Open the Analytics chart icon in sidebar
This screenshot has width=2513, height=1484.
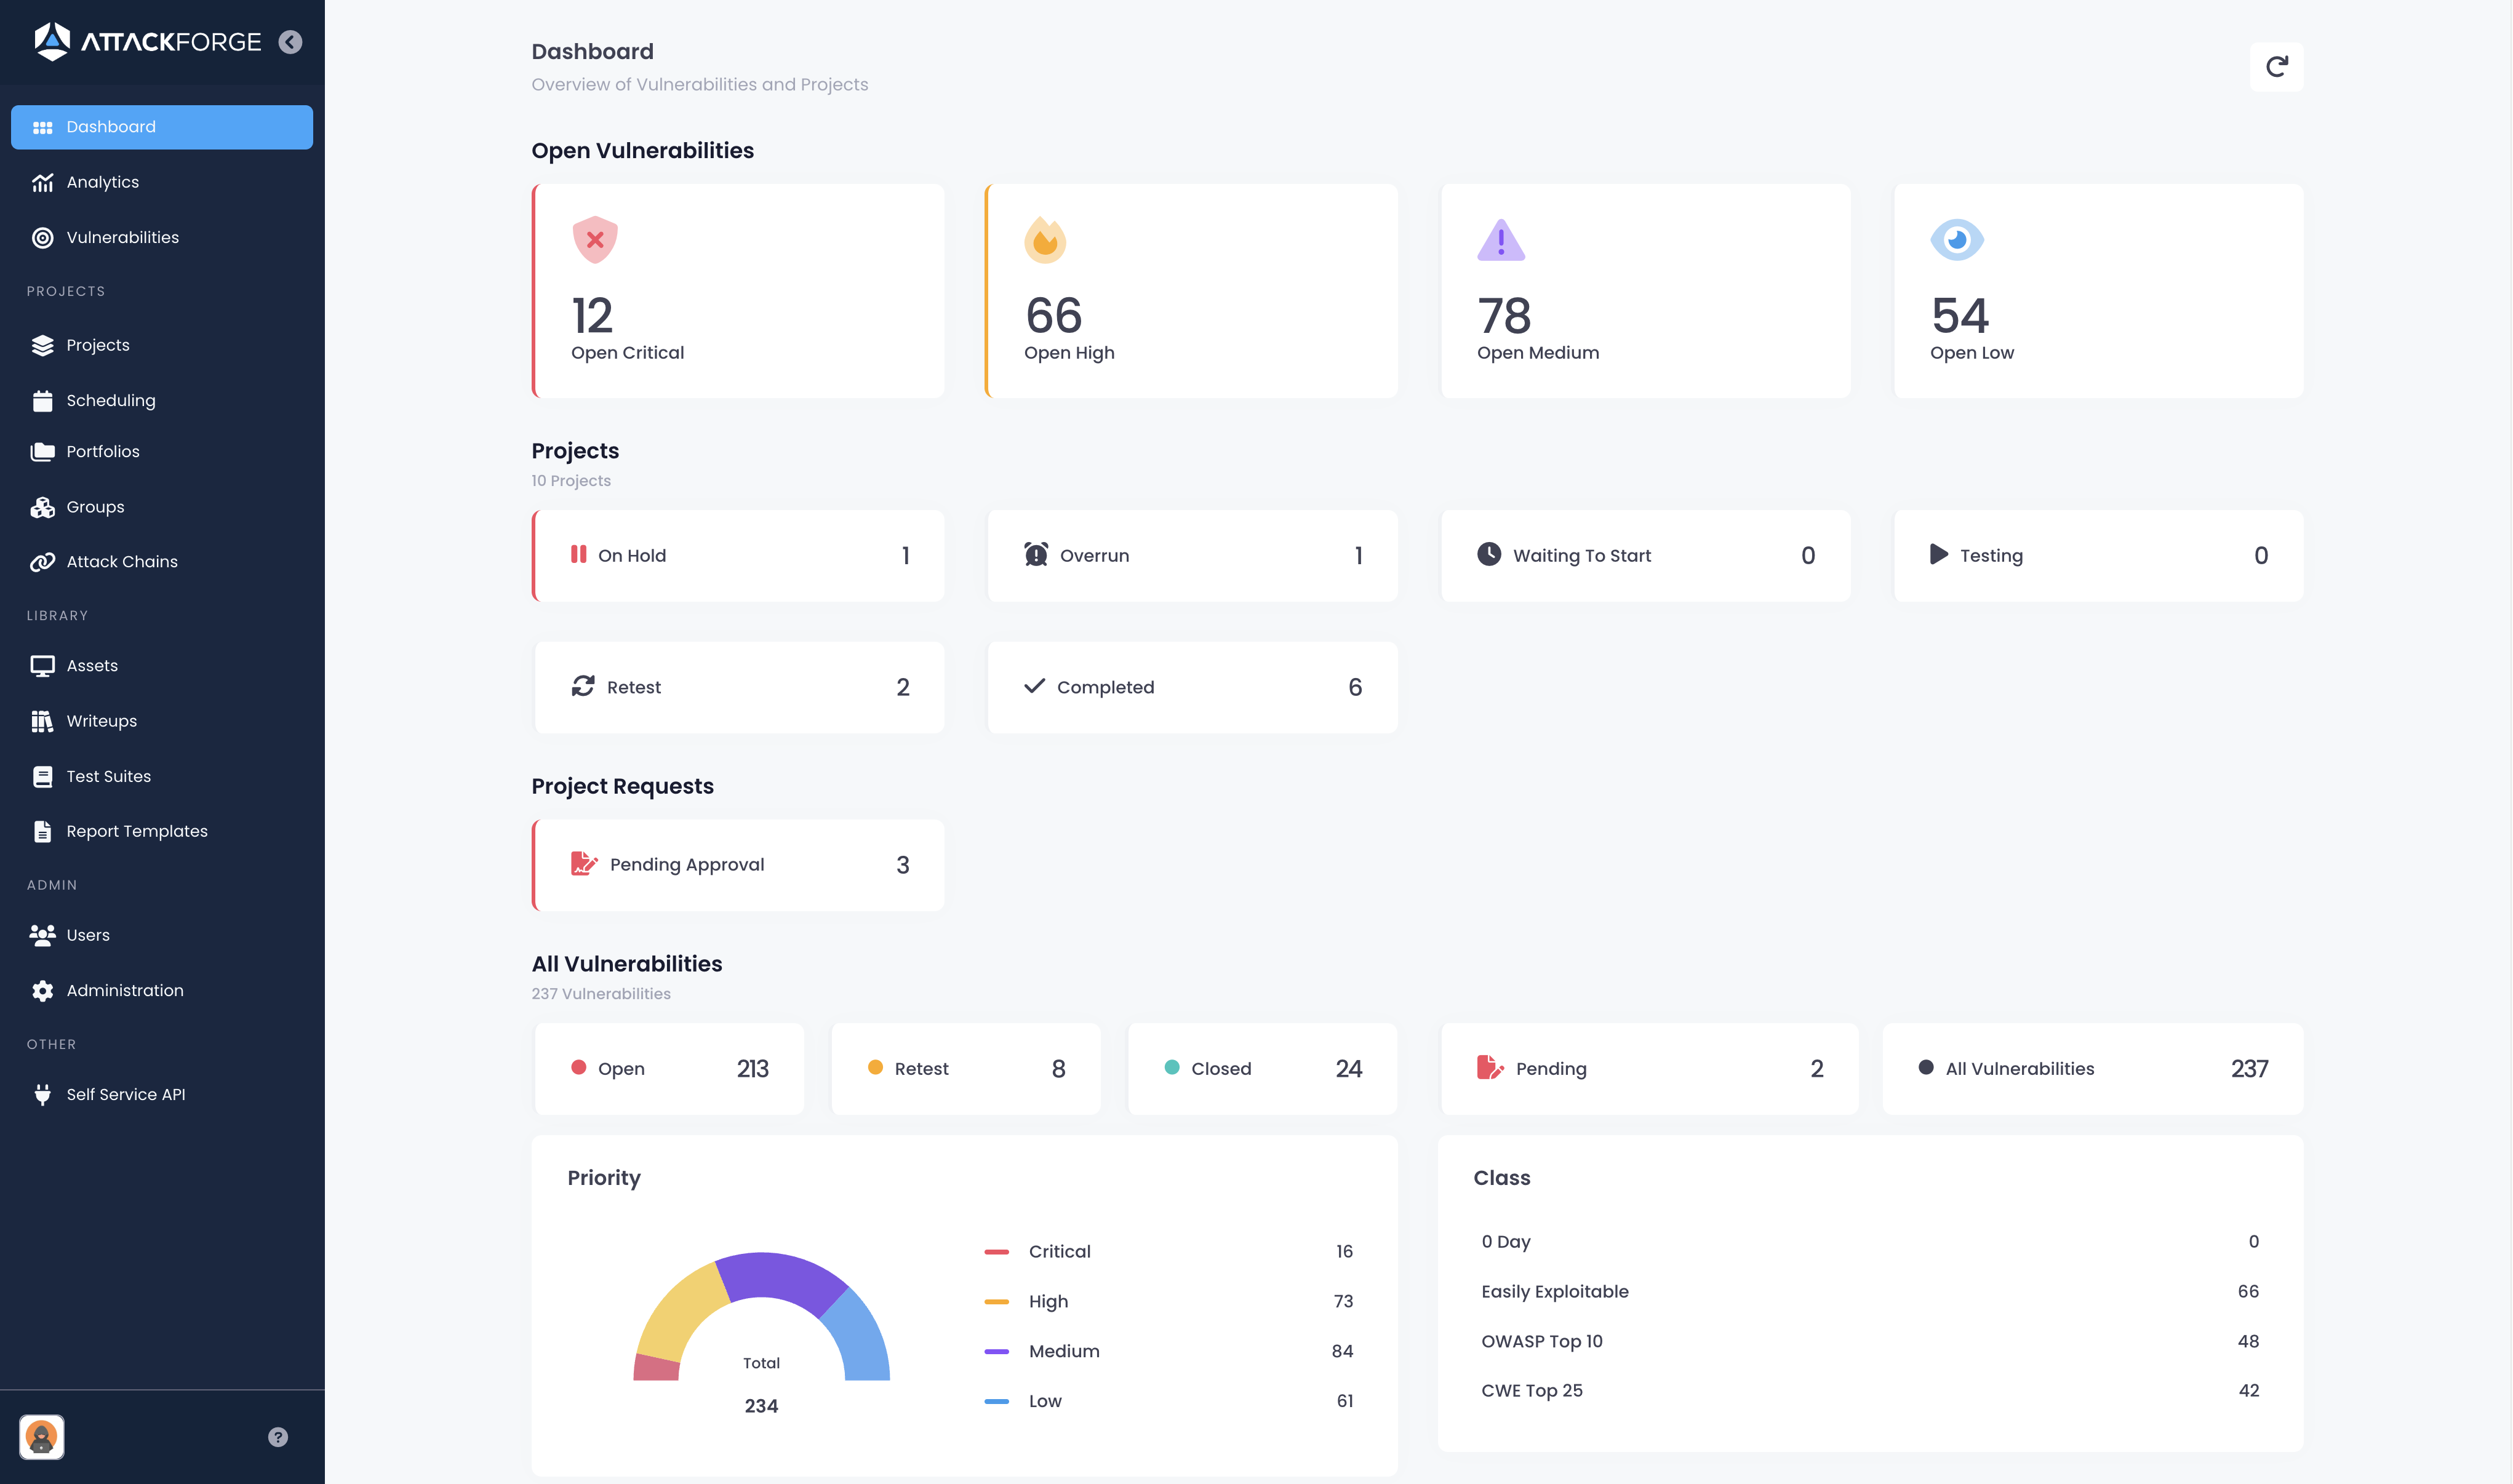tap(42, 182)
